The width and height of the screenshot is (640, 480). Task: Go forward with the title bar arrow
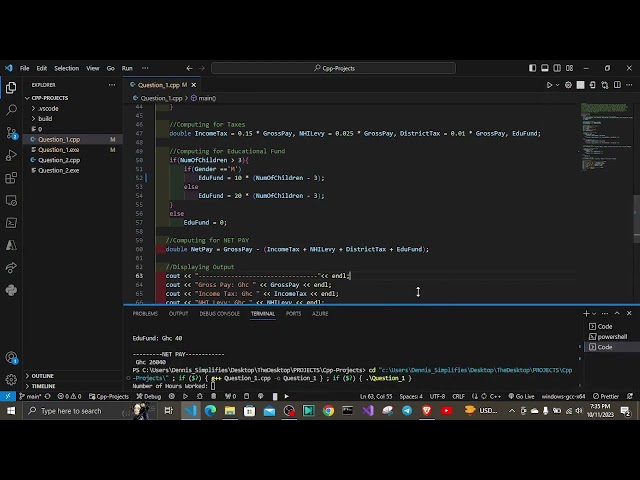click(202, 68)
